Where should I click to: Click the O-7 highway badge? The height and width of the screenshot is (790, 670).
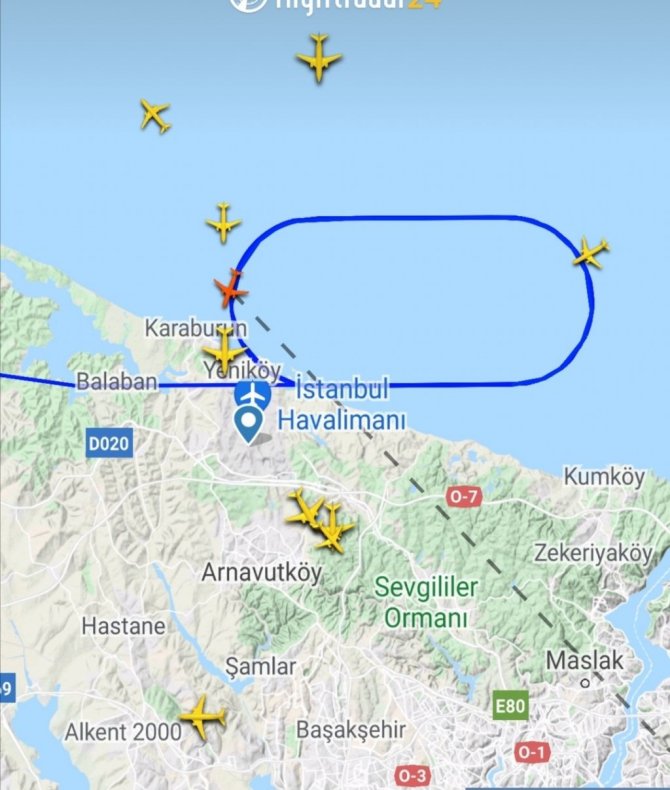464,497
